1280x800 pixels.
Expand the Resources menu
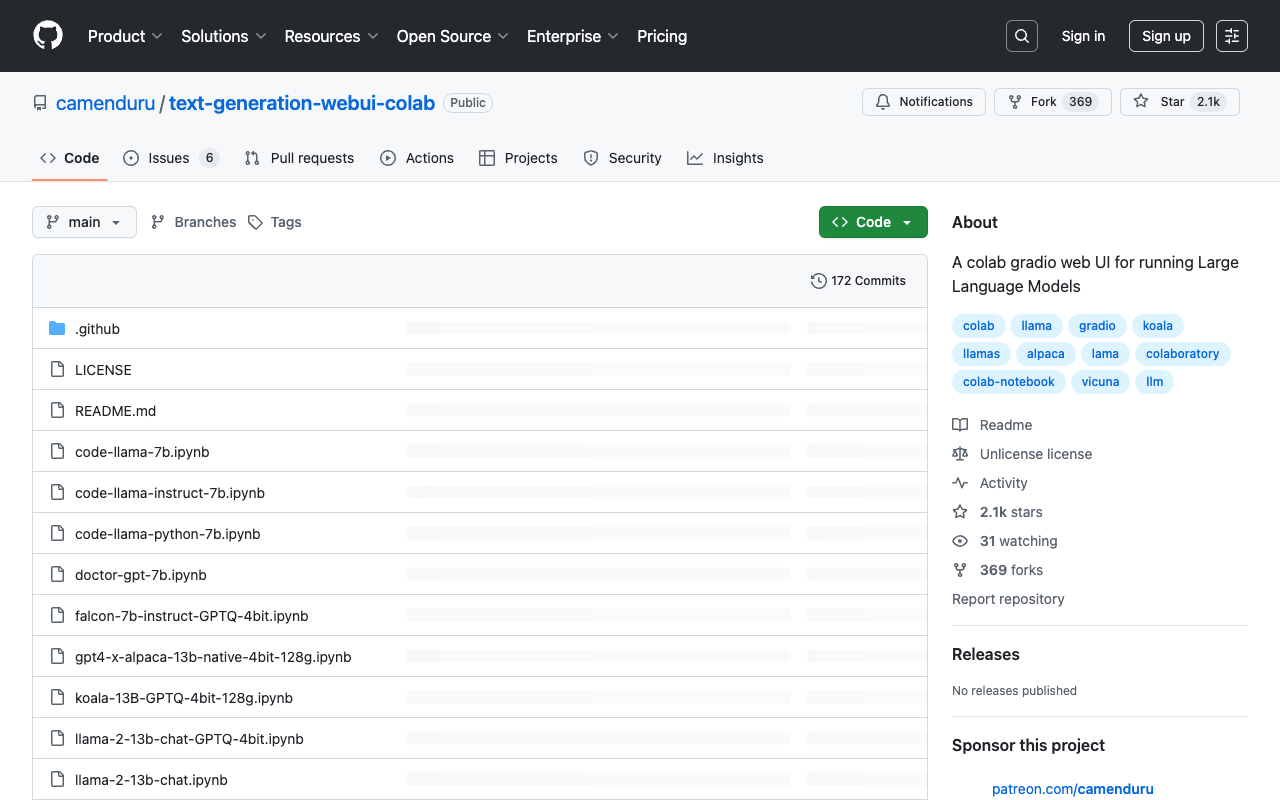coord(331,36)
